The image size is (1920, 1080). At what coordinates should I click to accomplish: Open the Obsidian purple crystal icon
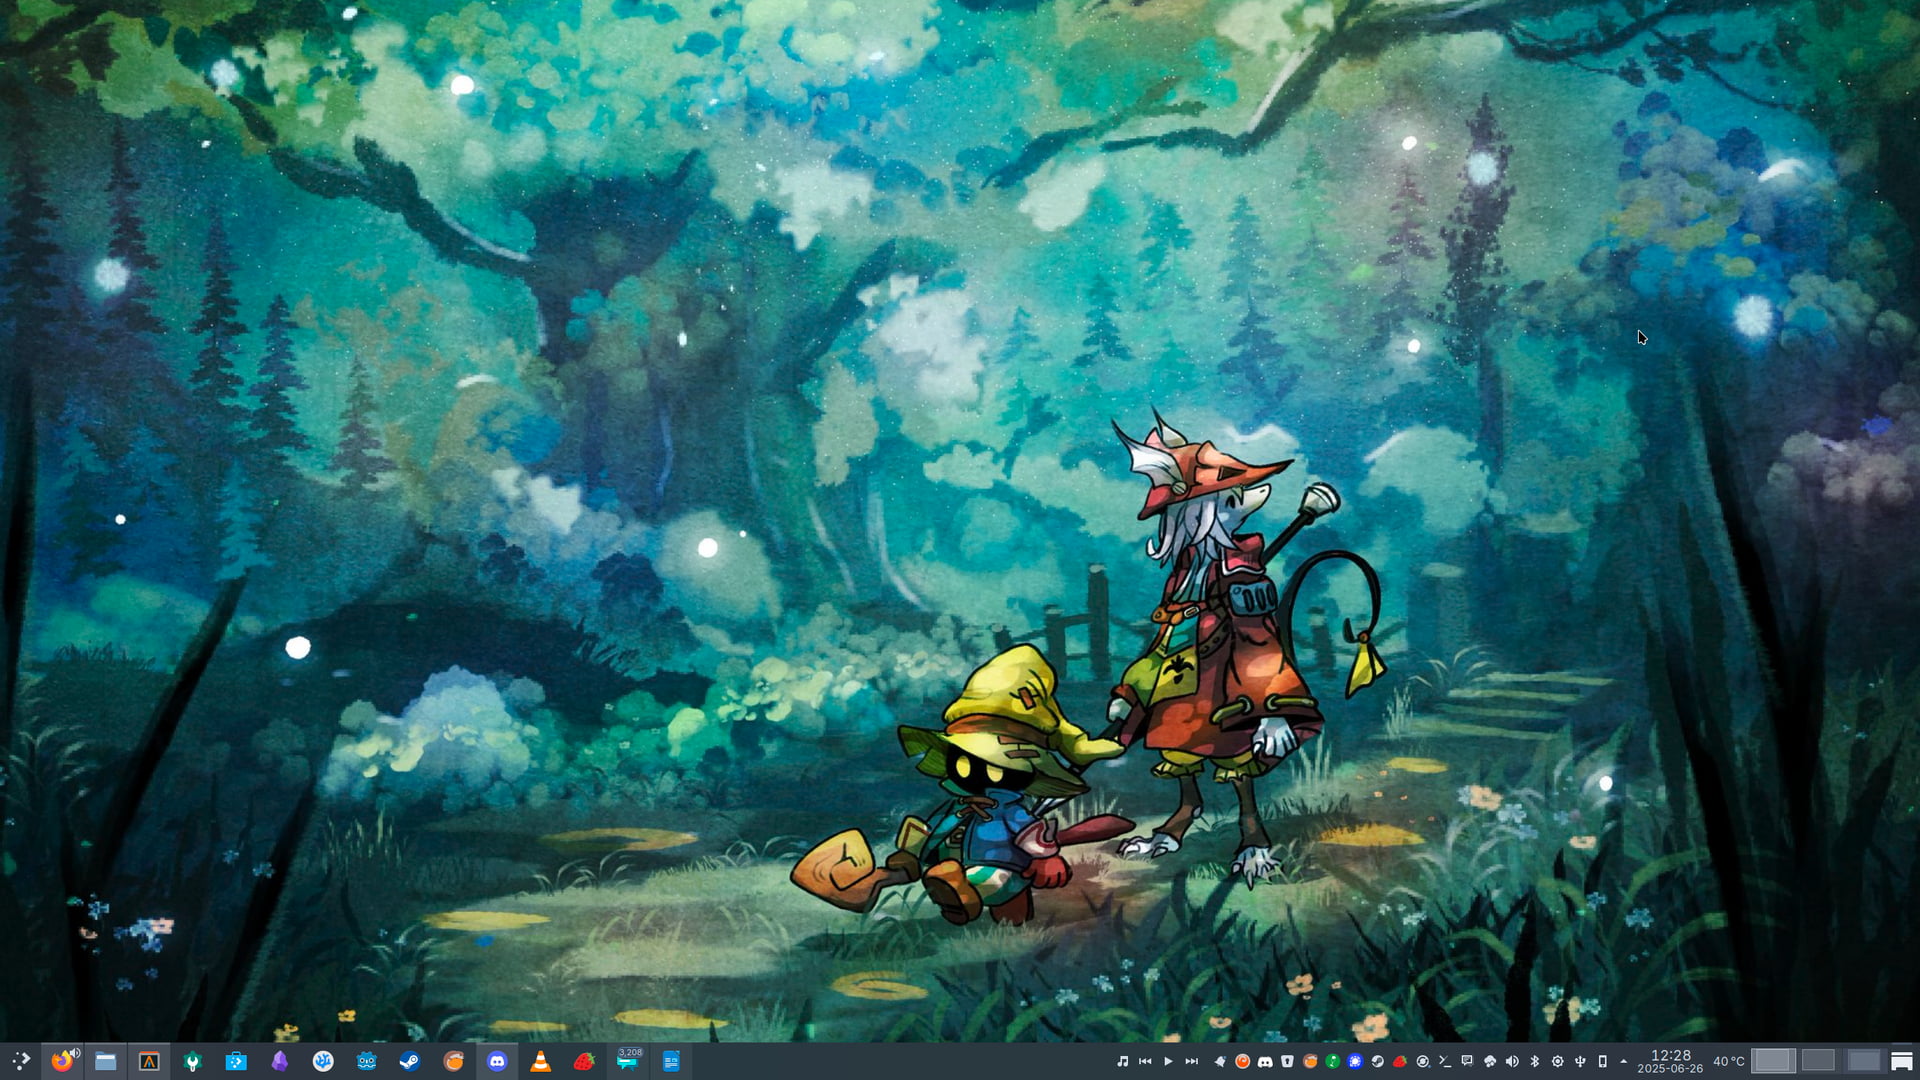(279, 1061)
